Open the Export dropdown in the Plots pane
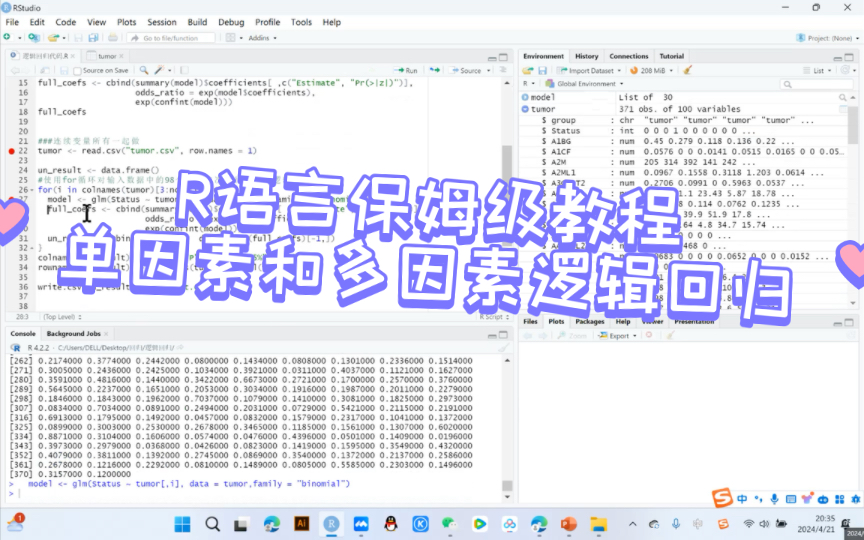The image size is (864, 540). tap(618, 336)
